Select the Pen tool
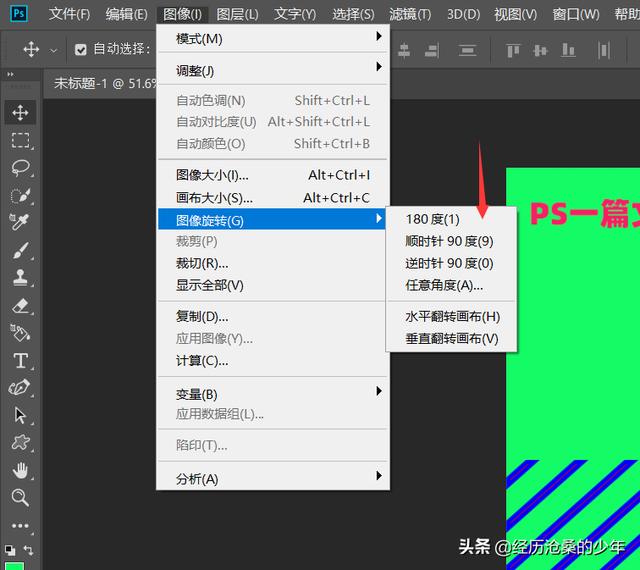The width and height of the screenshot is (640, 570). (x=19, y=387)
